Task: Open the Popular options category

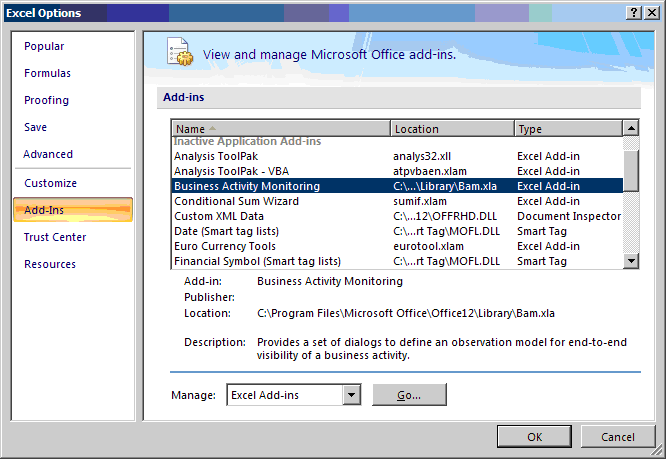Action: click(44, 46)
